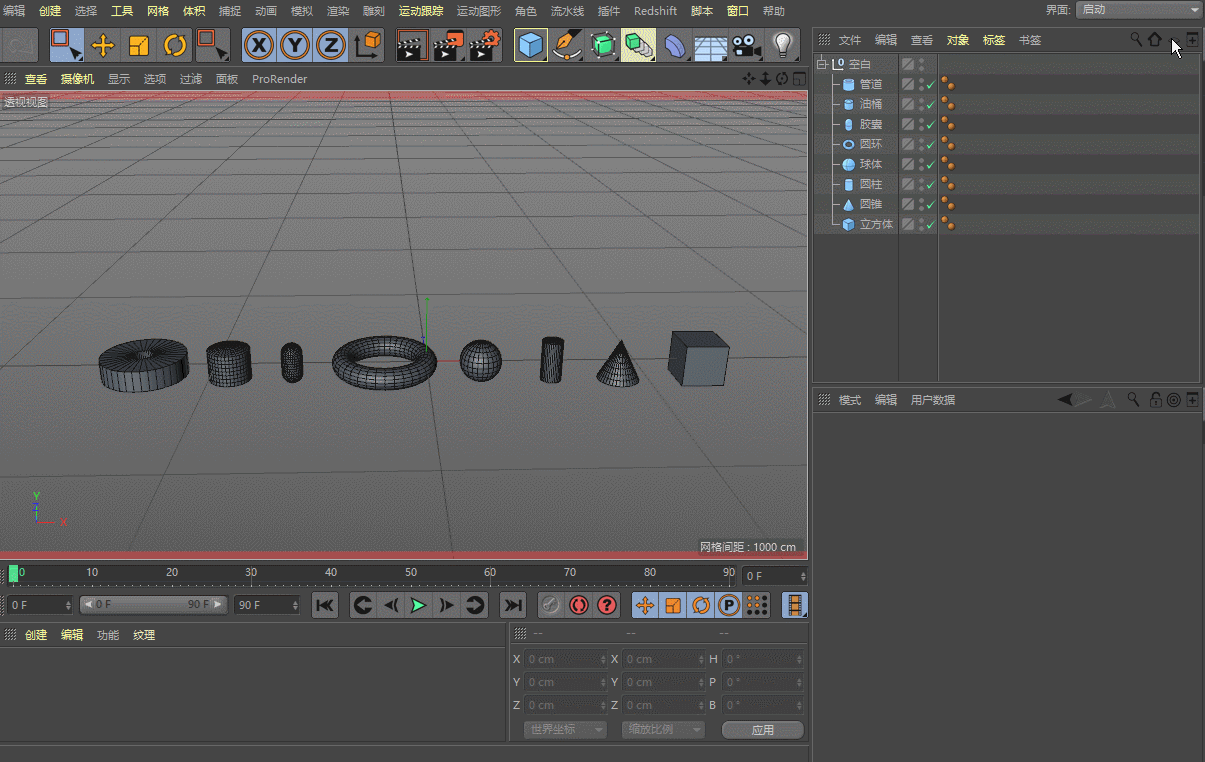Click frame 50 on the timeline ruler
This screenshot has height=762, width=1205.
tap(411, 573)
